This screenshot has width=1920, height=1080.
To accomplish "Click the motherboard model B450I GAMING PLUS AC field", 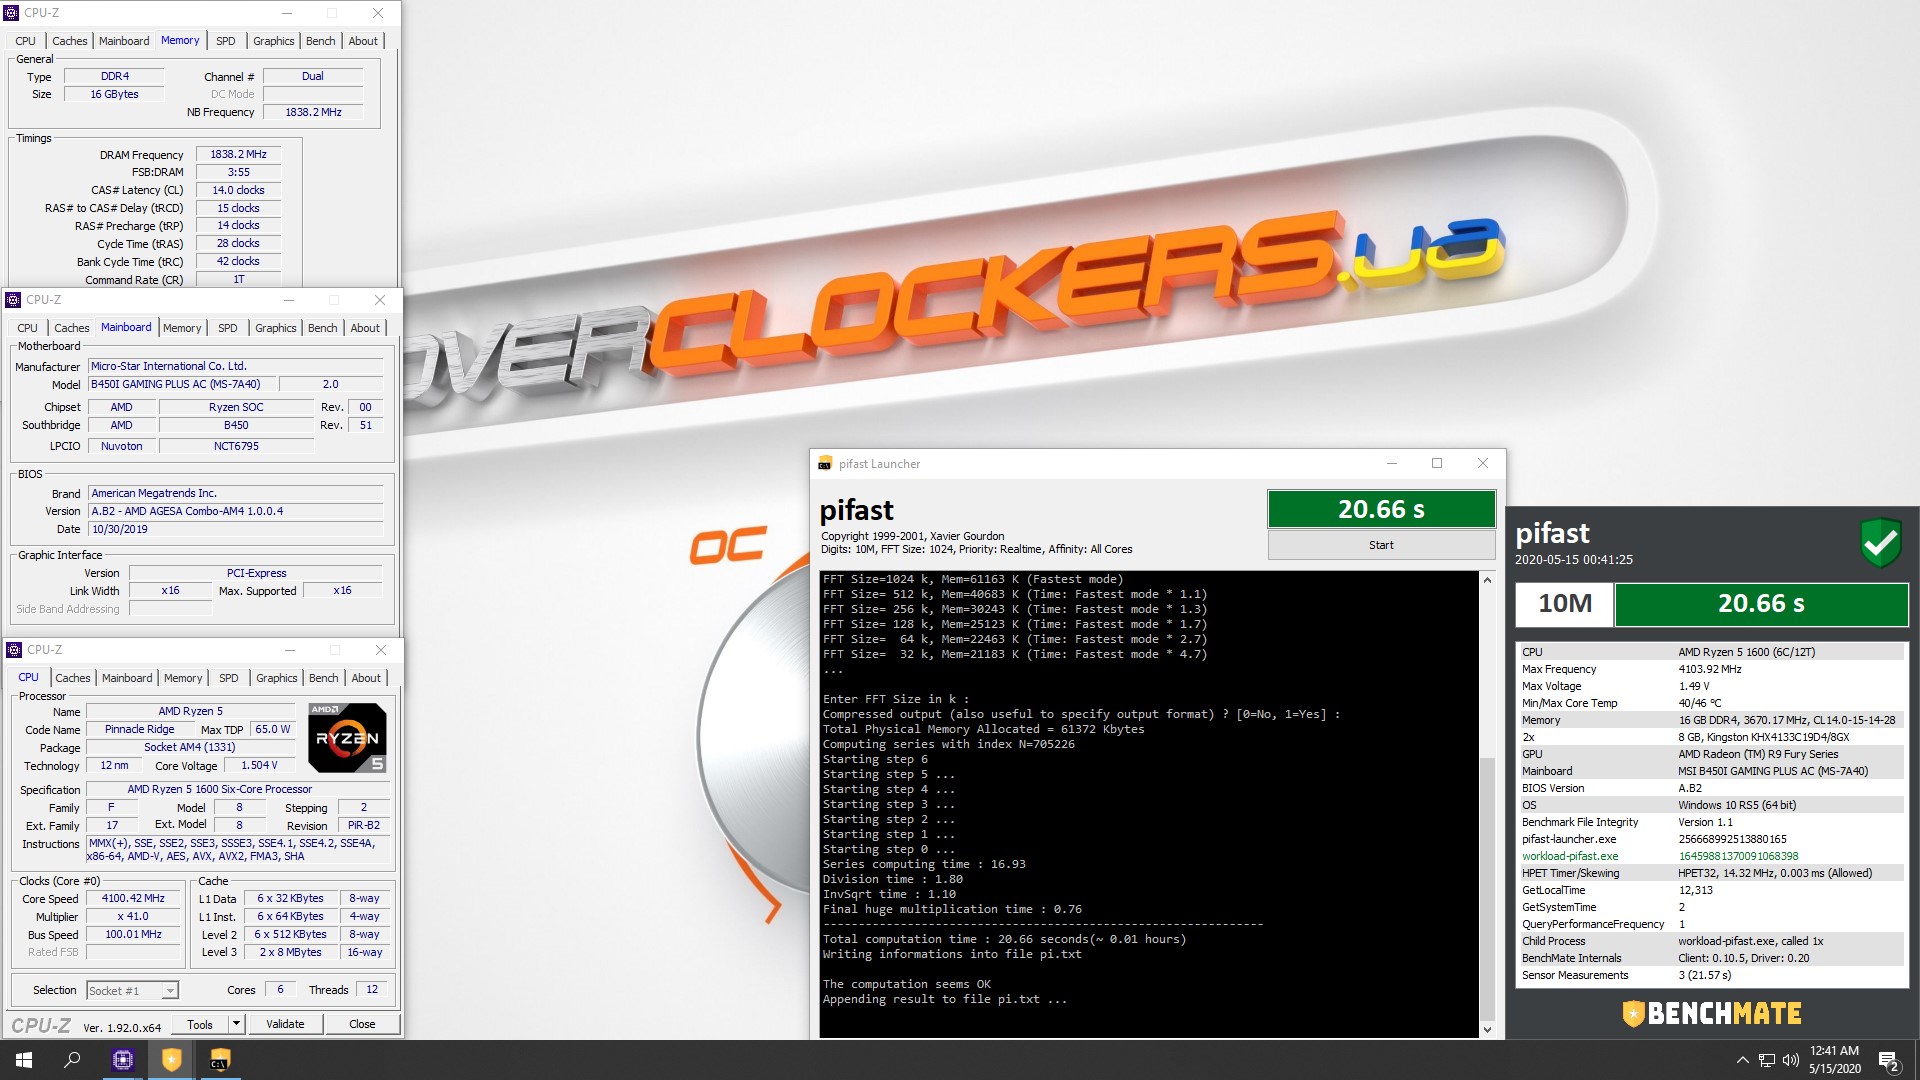I will 180,384.
